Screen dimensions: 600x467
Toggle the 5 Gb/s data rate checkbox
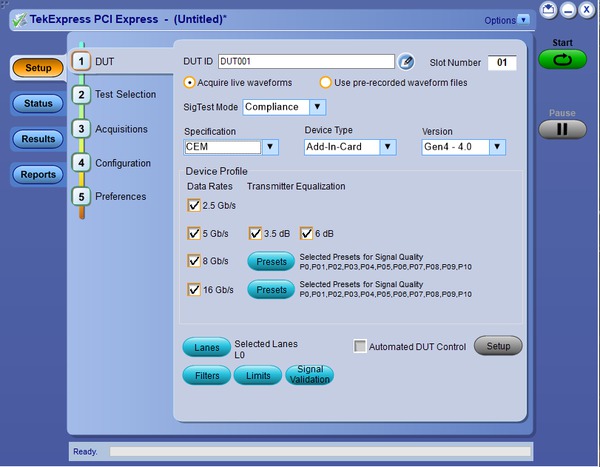pyautogui.click(x=194, y=234)
